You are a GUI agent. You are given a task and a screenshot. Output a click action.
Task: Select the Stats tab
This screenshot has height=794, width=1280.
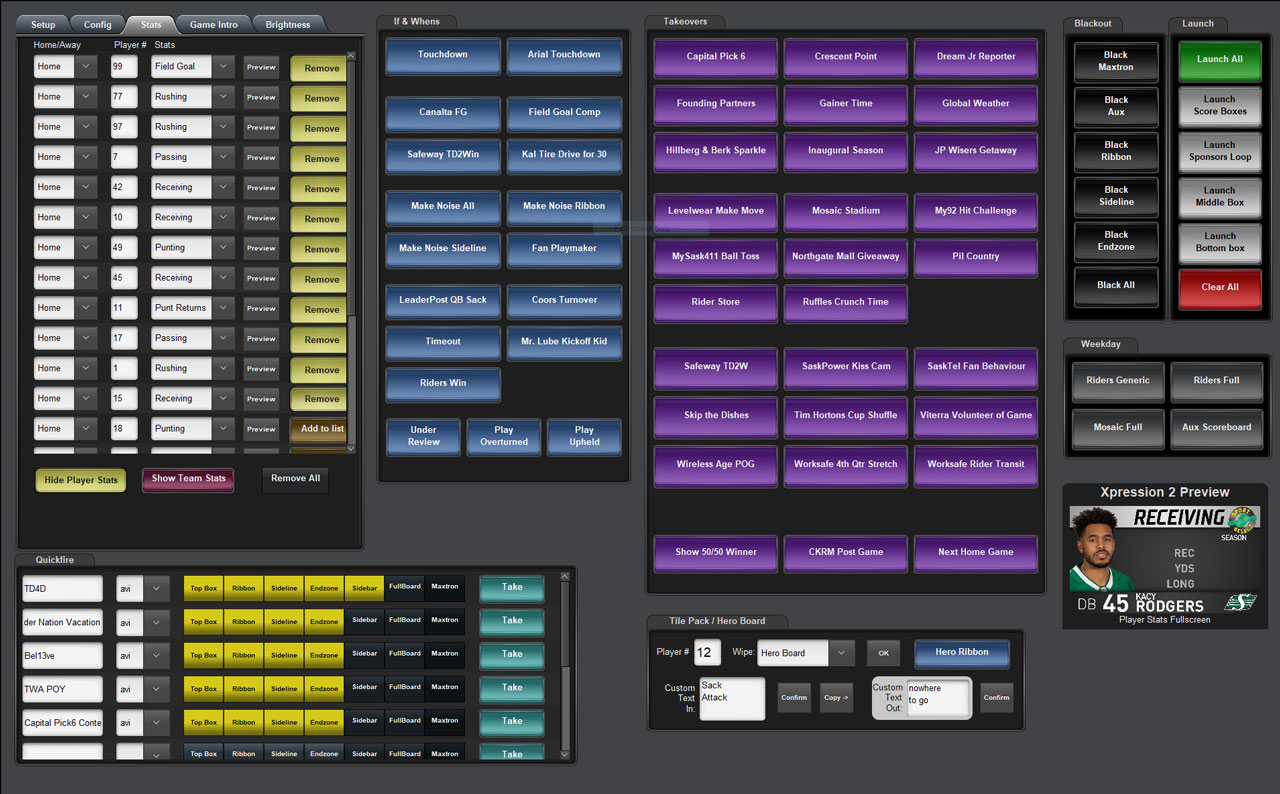coord(151,24)
